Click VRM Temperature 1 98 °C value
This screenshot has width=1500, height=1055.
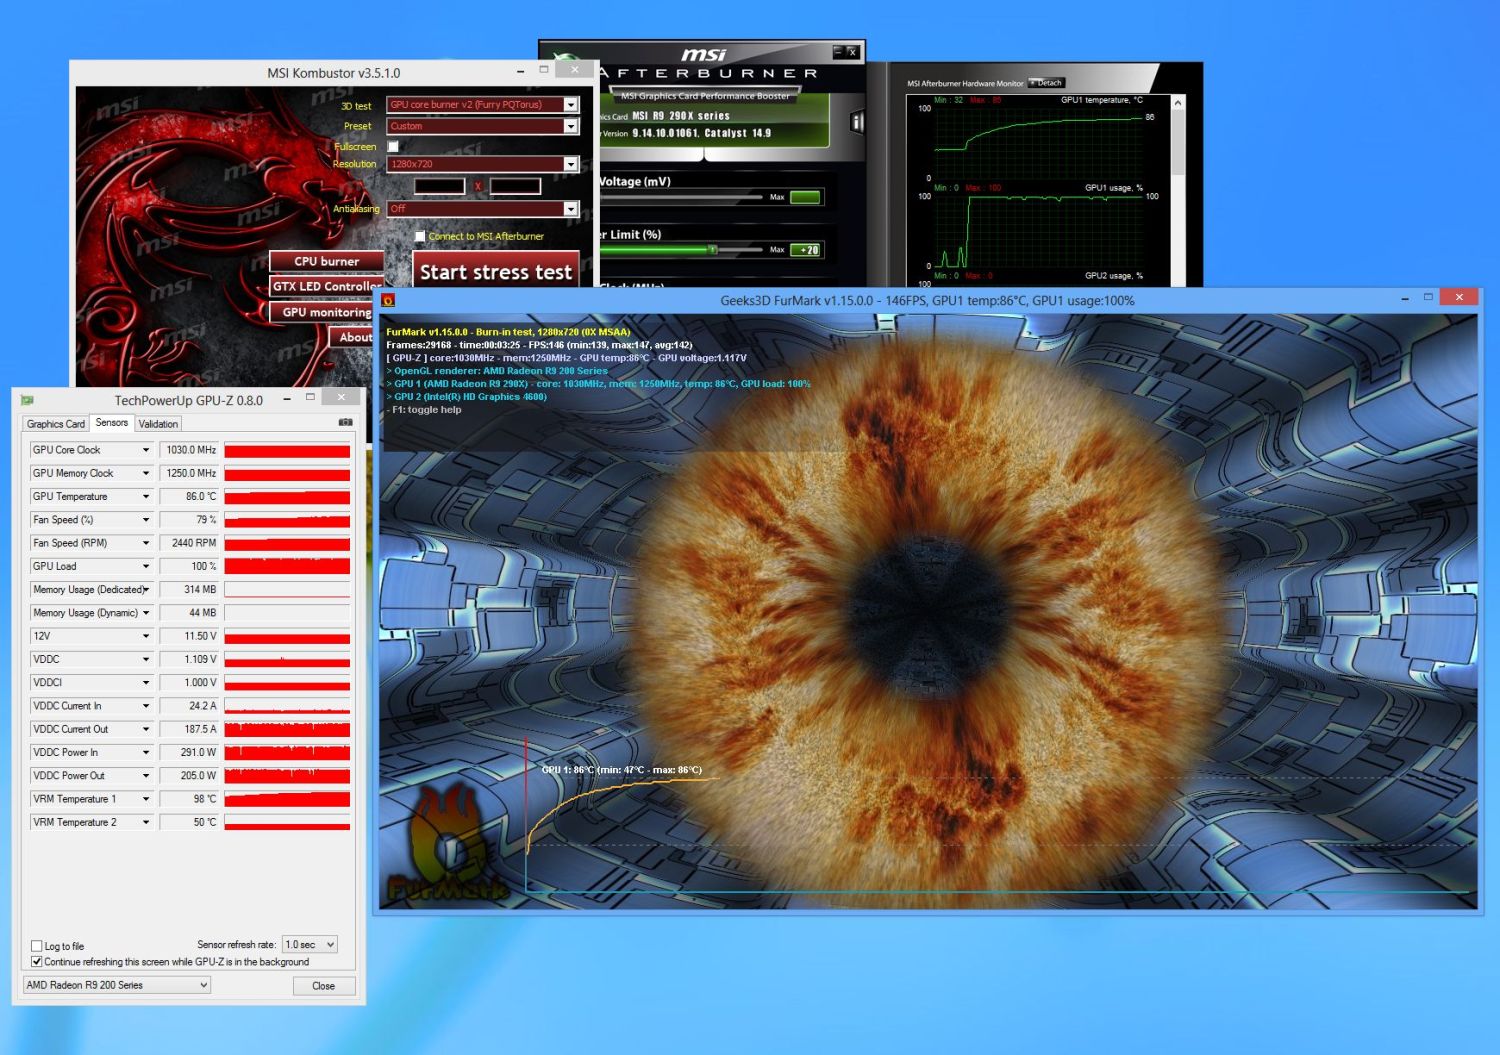click(x=188, y=799)
